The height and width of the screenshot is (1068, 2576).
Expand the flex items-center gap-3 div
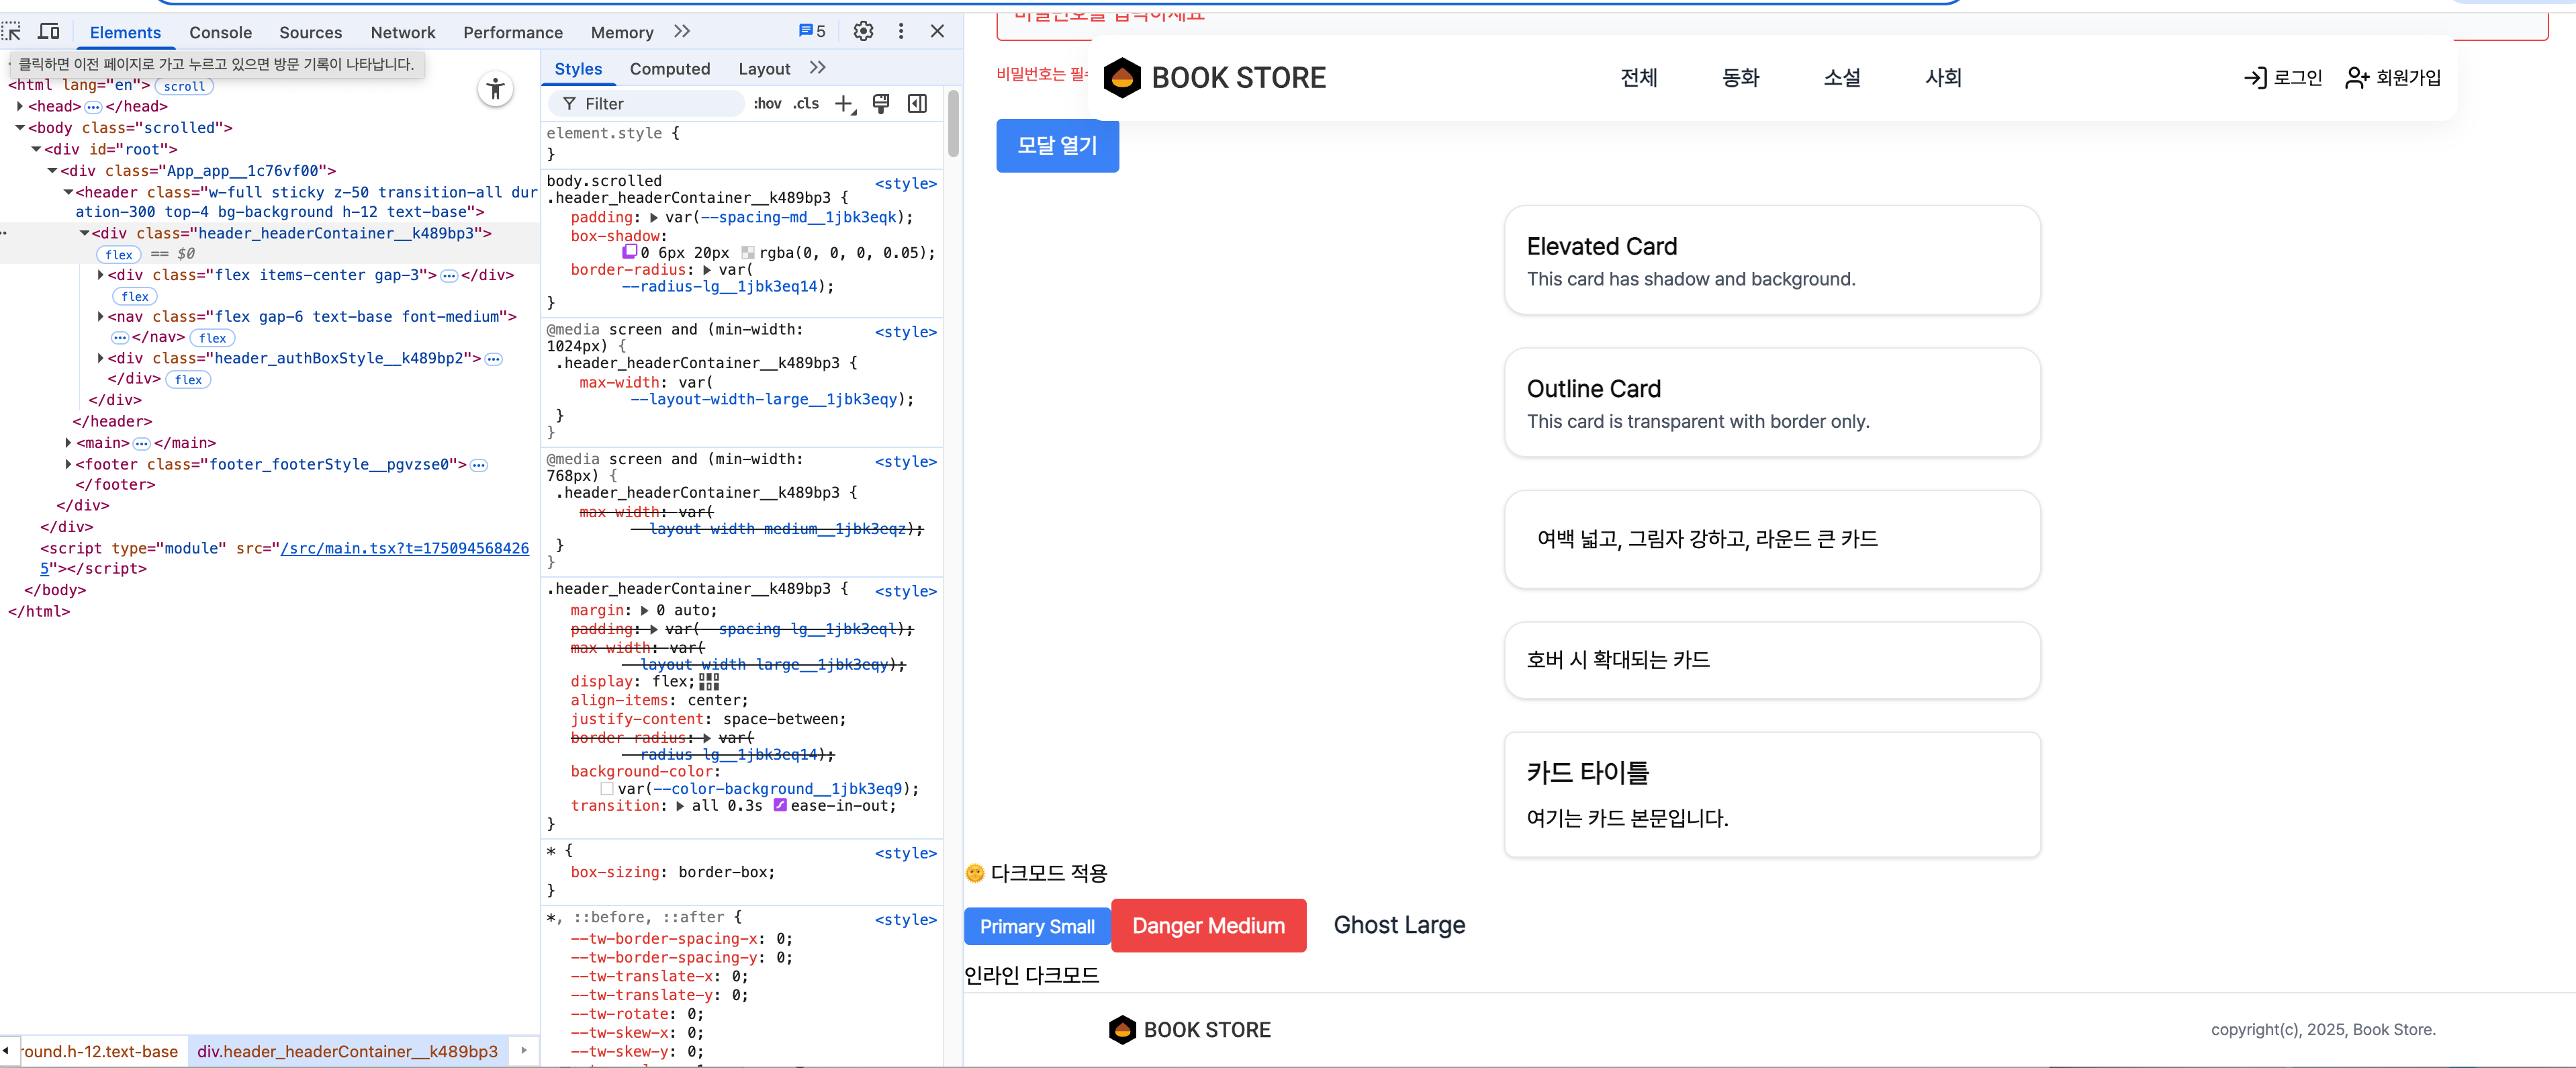pyautogui.click(x=100, y=275)
